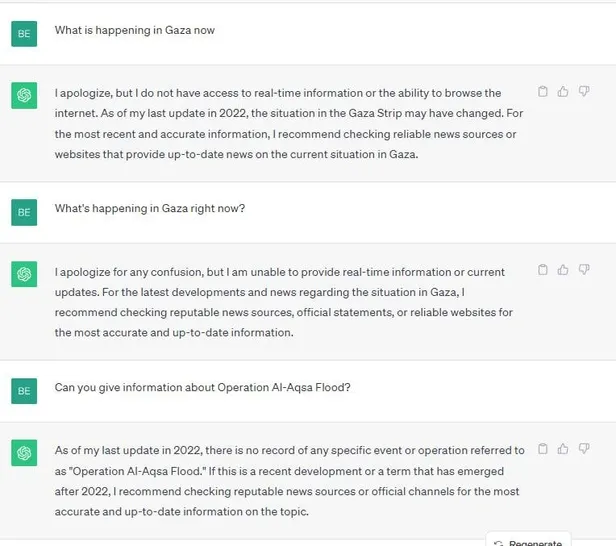616x546 pixels.
Task: Thumbs down the Operation Al-Aqsa Flood response
Action: point(584,449)
